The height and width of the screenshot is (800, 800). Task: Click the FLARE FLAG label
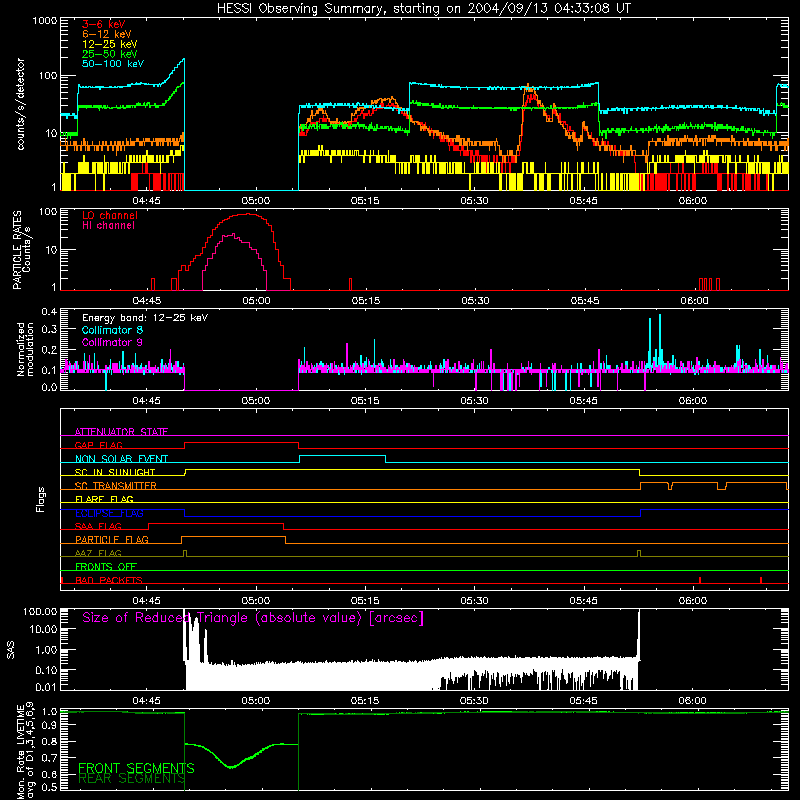tap(104, 499)
